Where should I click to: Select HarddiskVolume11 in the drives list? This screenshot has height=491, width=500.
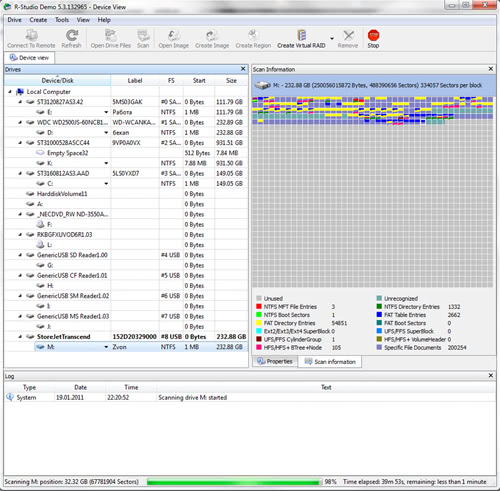point(62,194)
